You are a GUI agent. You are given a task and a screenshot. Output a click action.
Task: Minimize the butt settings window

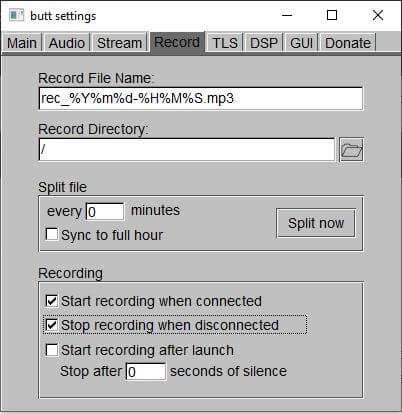click(x=287, y=15)
